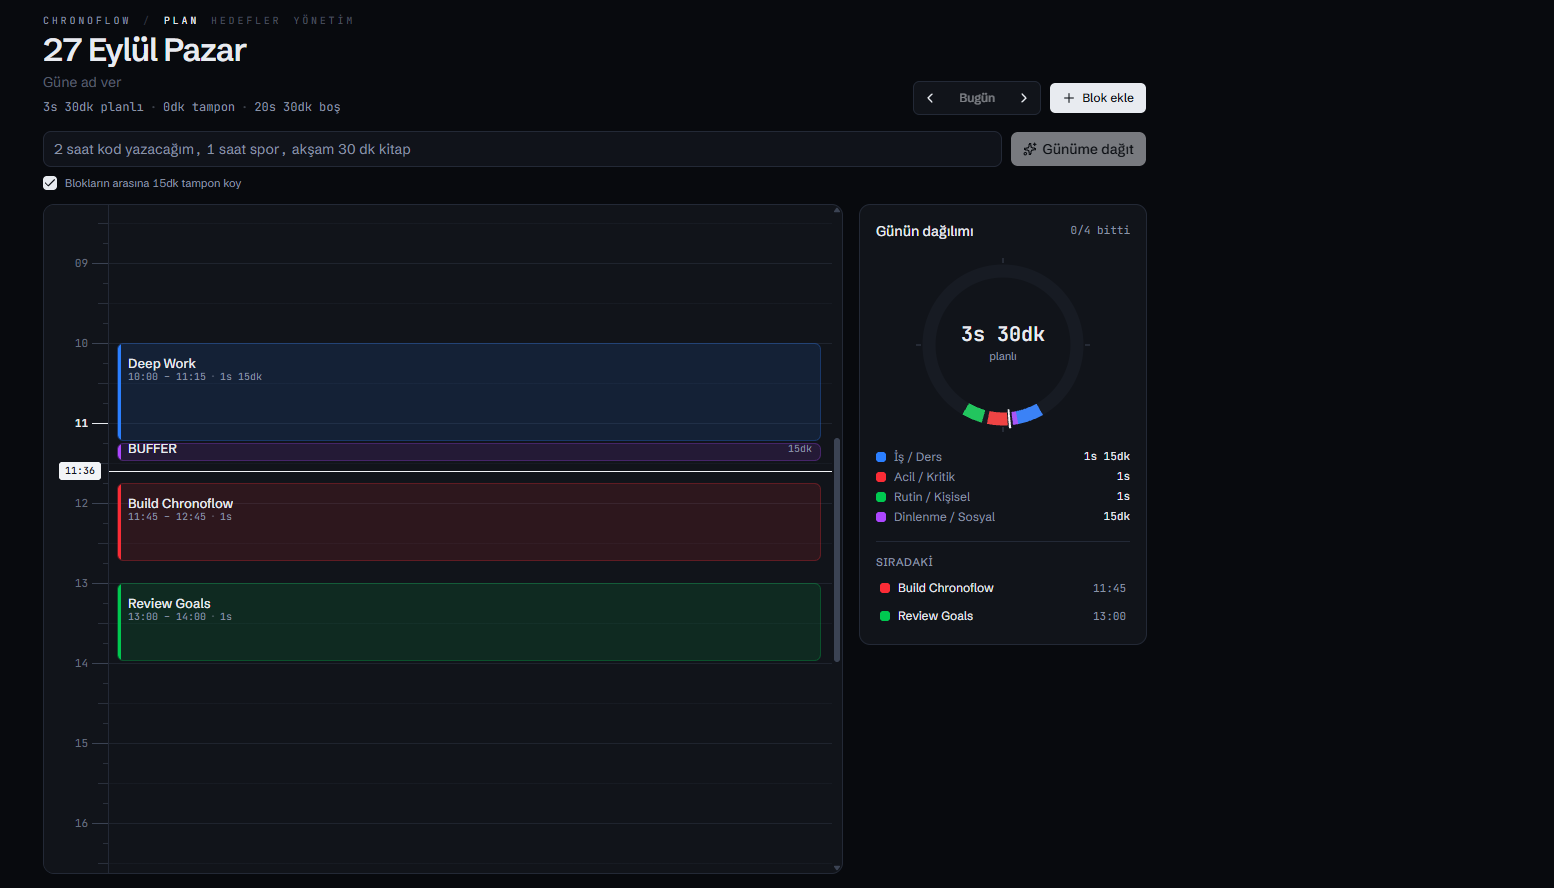Click the plus icon in Blok ekle
Viewport: 1554px width, 888px height.
pos(1069,98)
